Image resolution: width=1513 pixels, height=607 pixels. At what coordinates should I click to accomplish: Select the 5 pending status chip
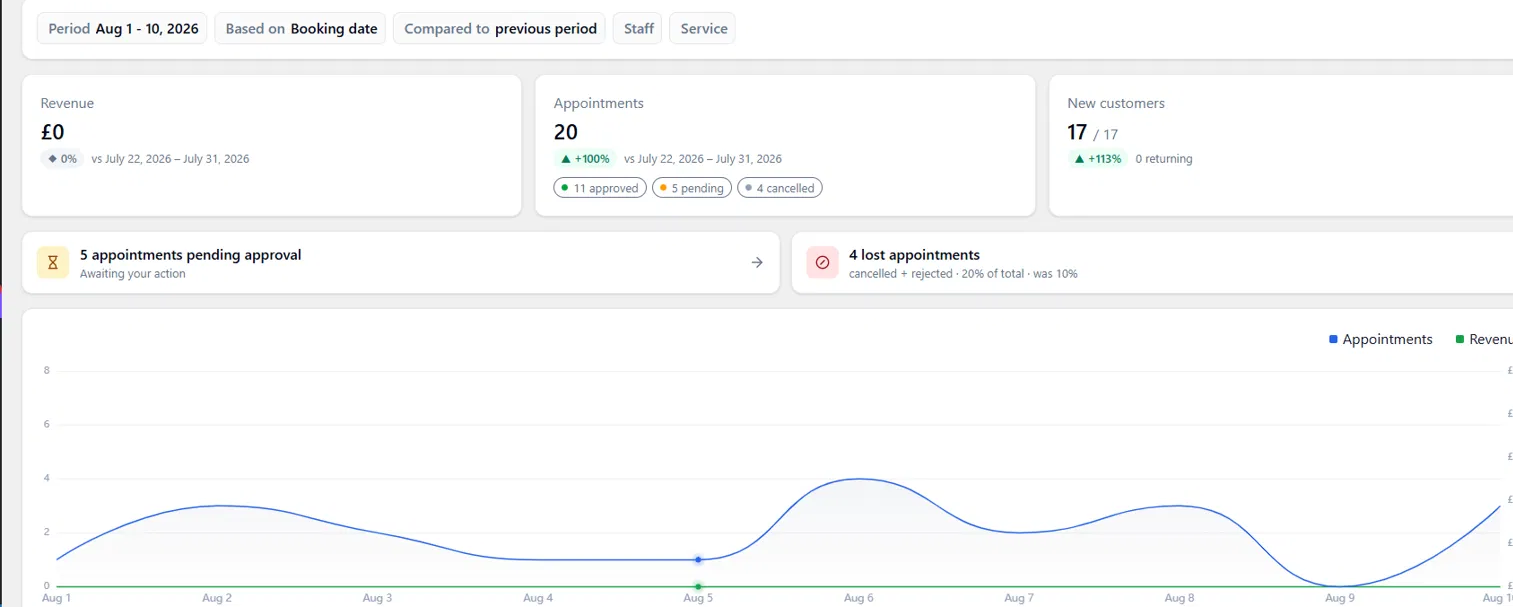click(691, 188)
